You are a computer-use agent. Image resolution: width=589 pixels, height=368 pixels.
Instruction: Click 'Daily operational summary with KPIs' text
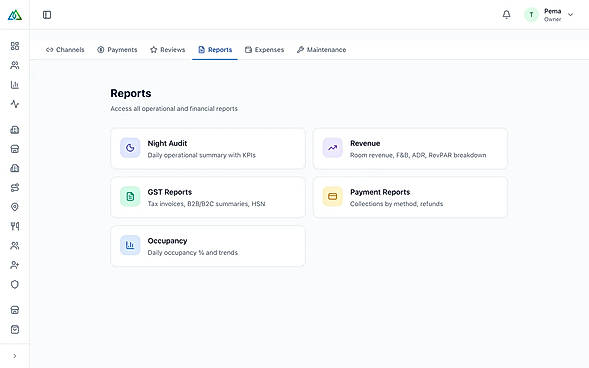pyautogui.click(x=201, y=155)
